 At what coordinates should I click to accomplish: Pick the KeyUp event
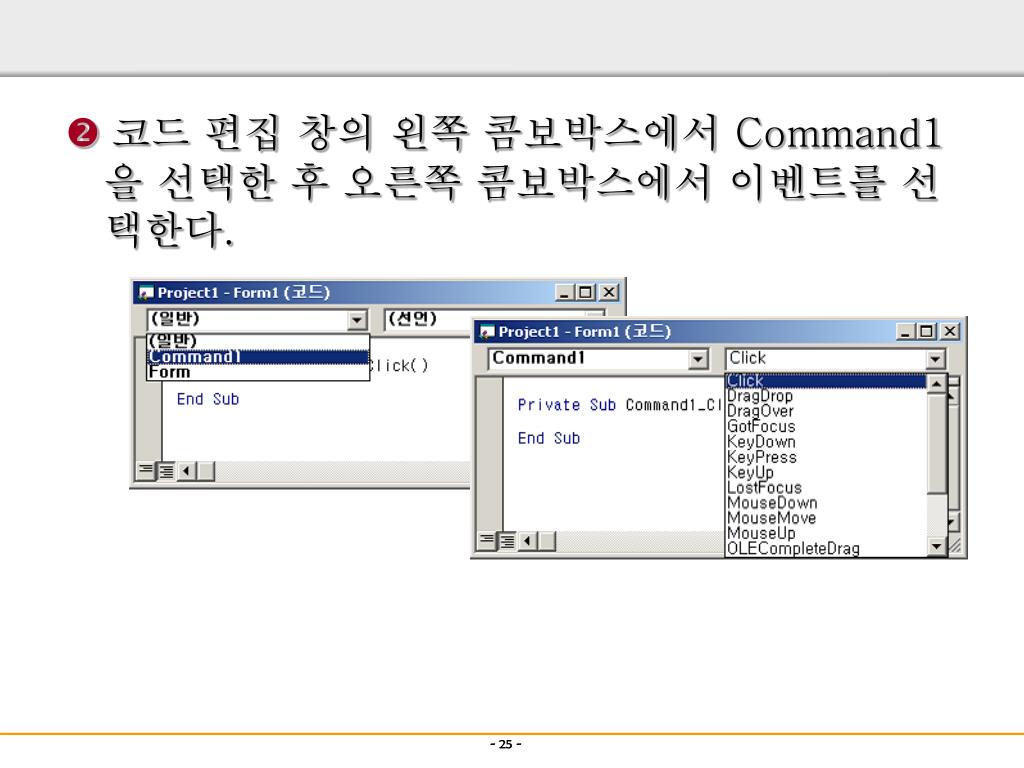825,472
